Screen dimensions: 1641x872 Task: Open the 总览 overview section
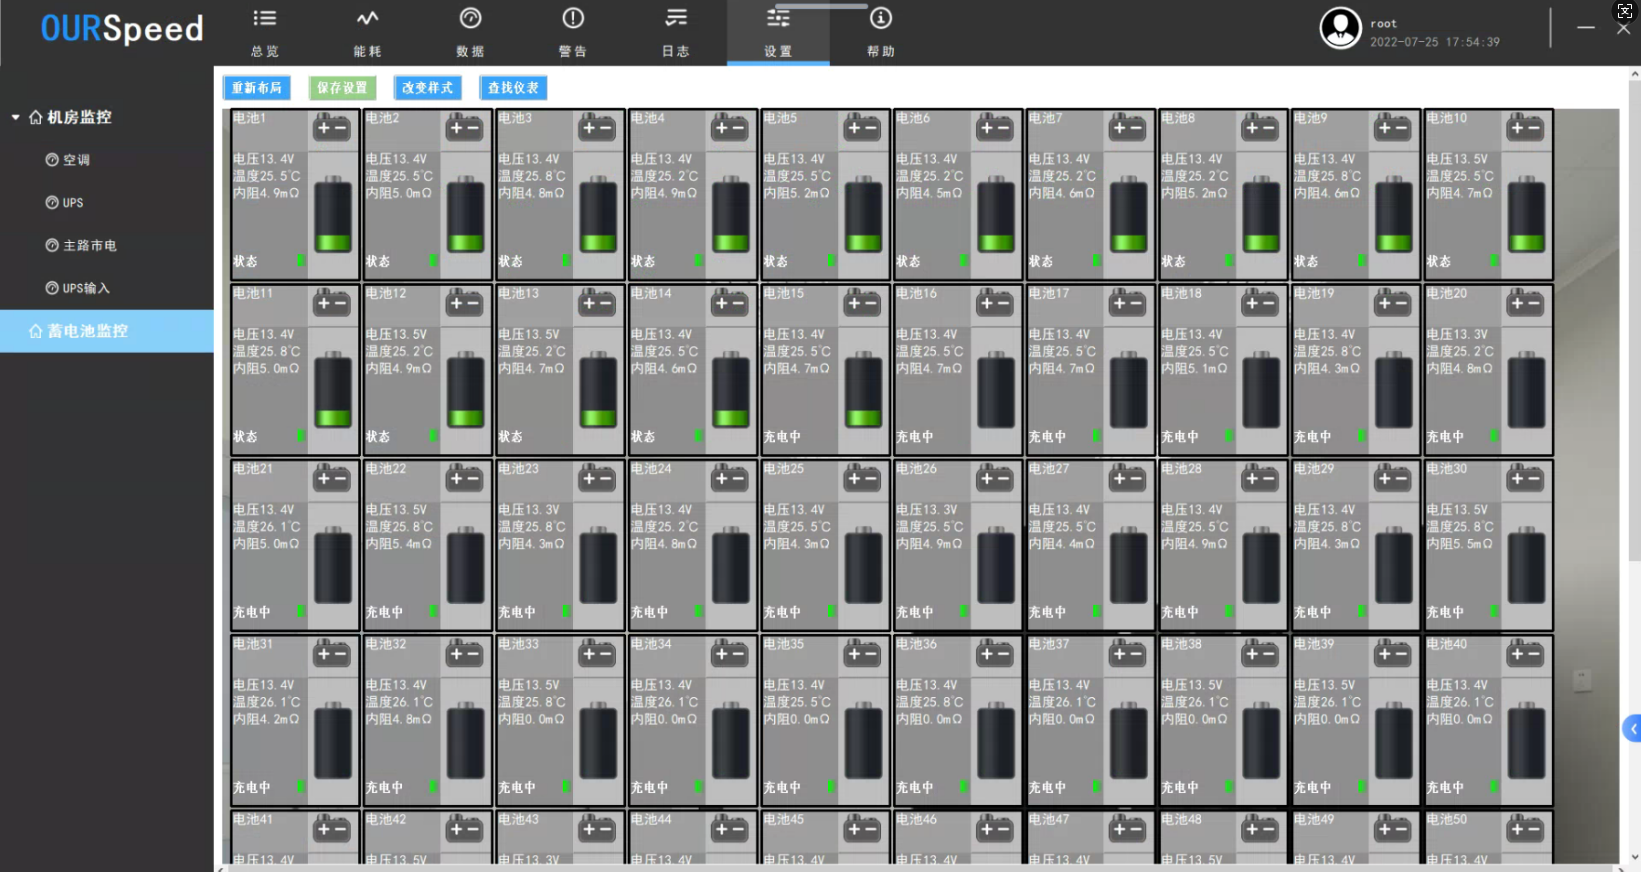tap(265, 32)
